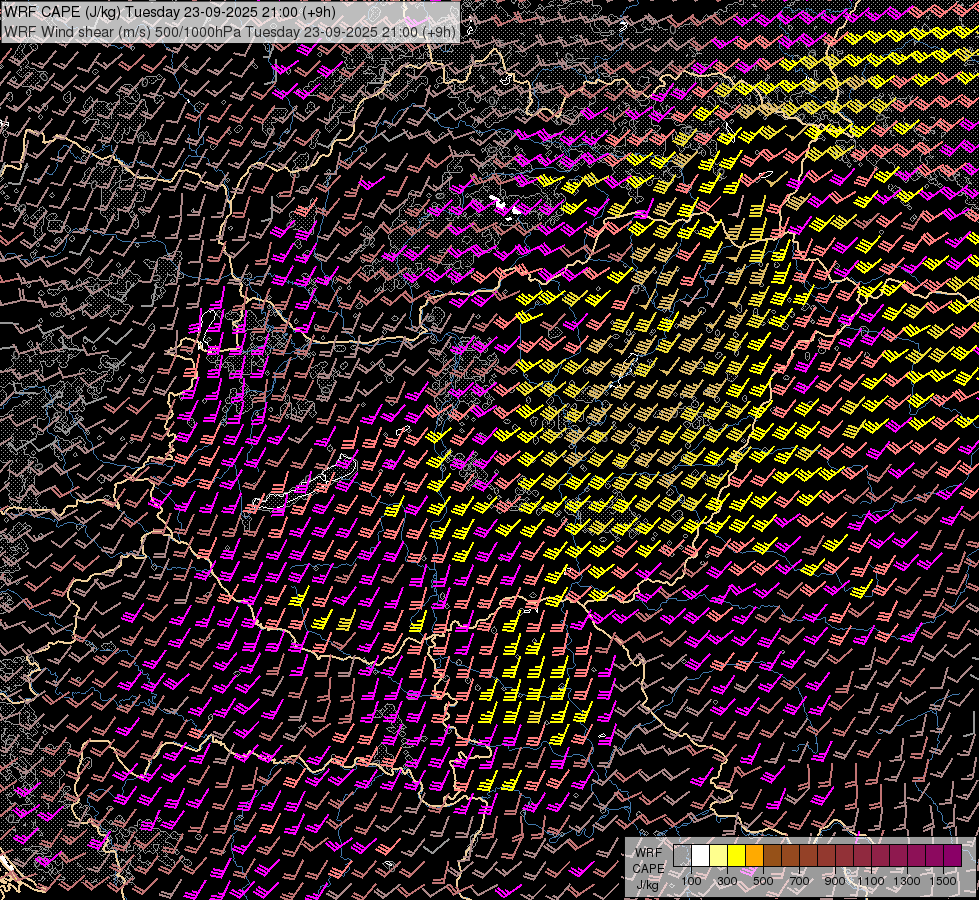Select the pale yellow CAPE legend swatch
This screenshot has height=900, width=979.
719,856
